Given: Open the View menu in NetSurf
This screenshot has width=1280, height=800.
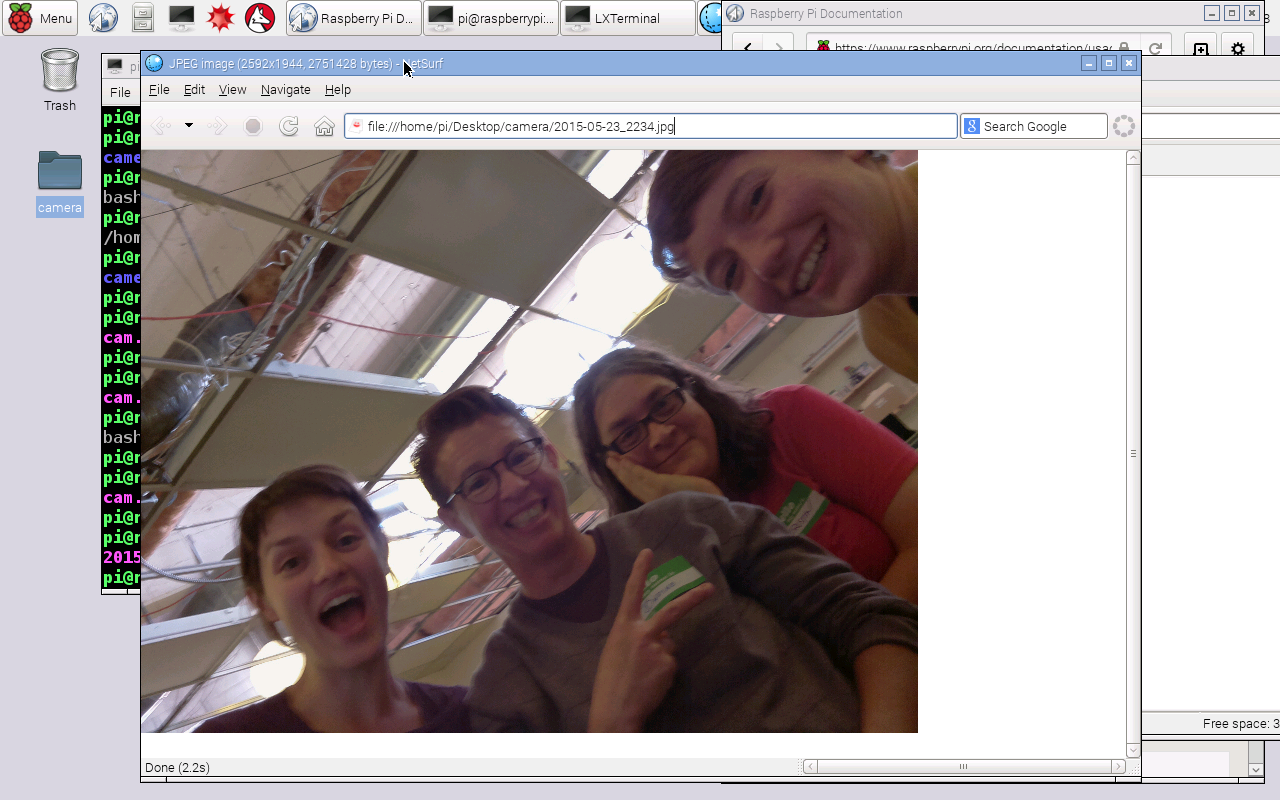Looking at the screenshot, I should (x=232, y=90).
